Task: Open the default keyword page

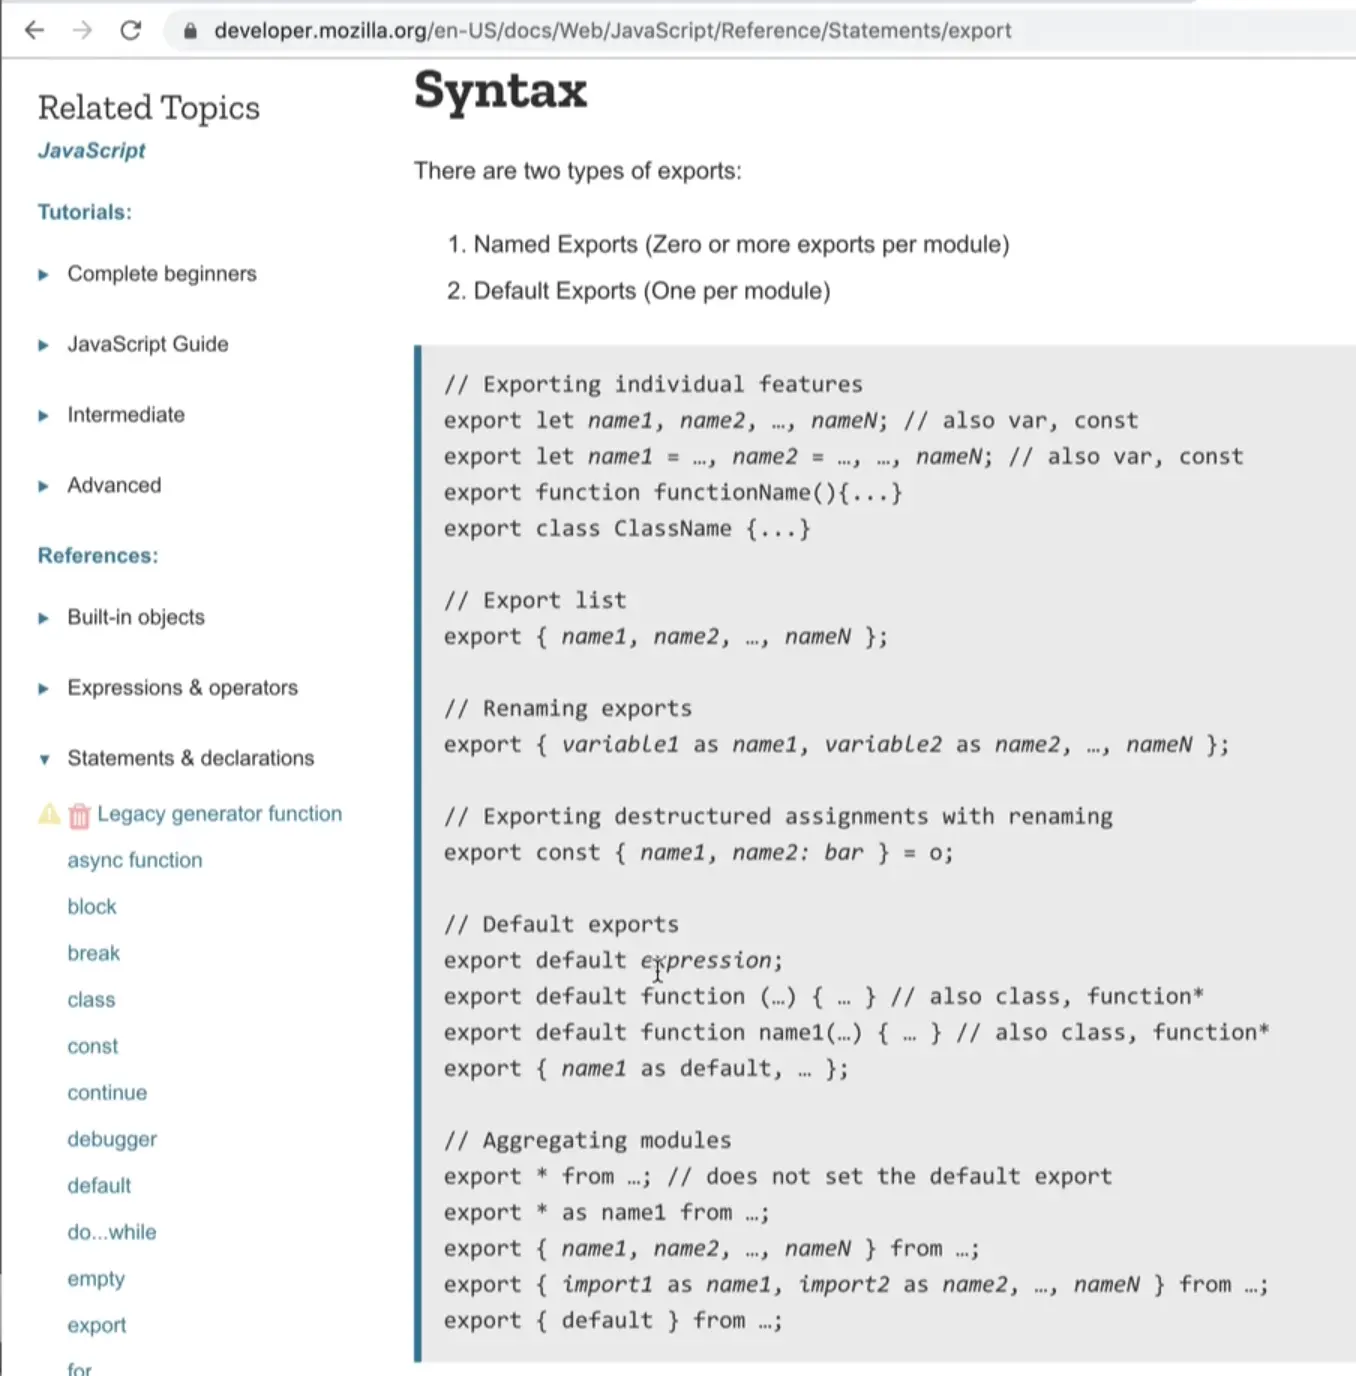Action: (x=99, y=1185)
